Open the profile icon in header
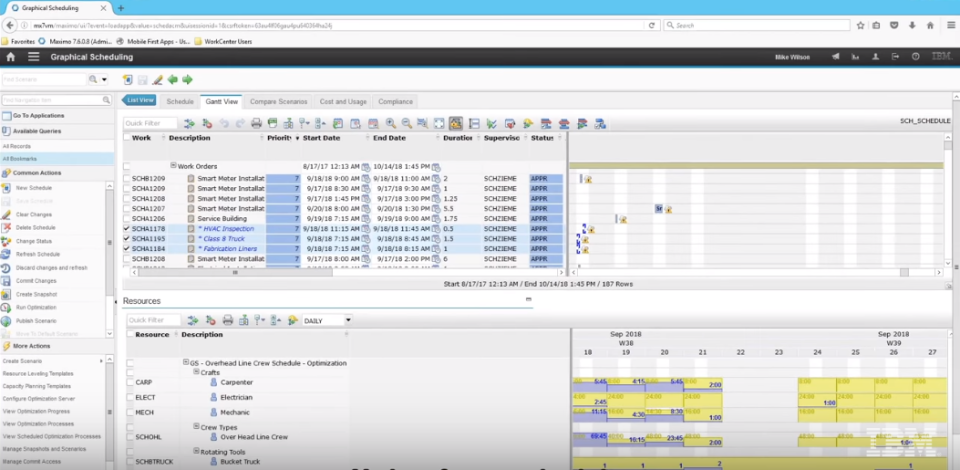This screenshot has height=470, width=960. pyautogui.click(x=876, y=57)
